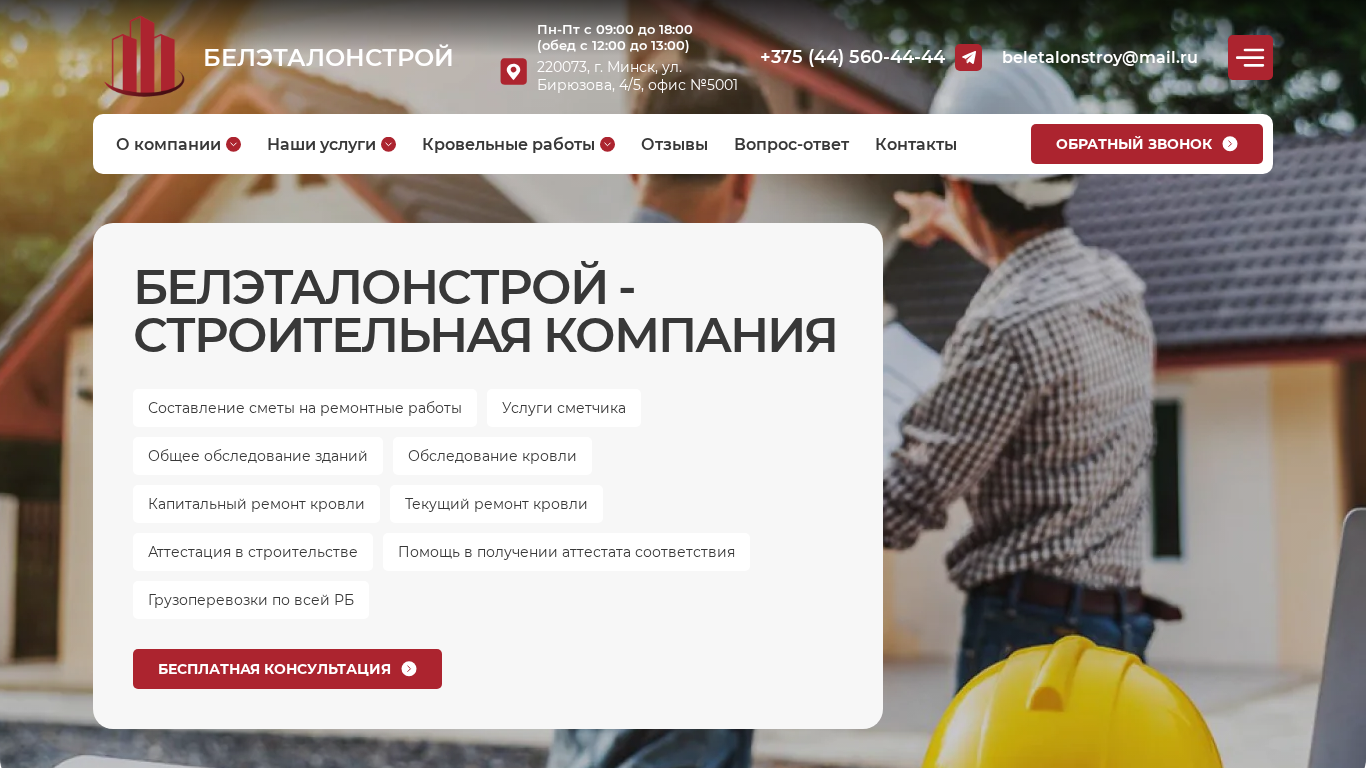
Task: Open the О компании menu item
Action: (x=168, y=144)
